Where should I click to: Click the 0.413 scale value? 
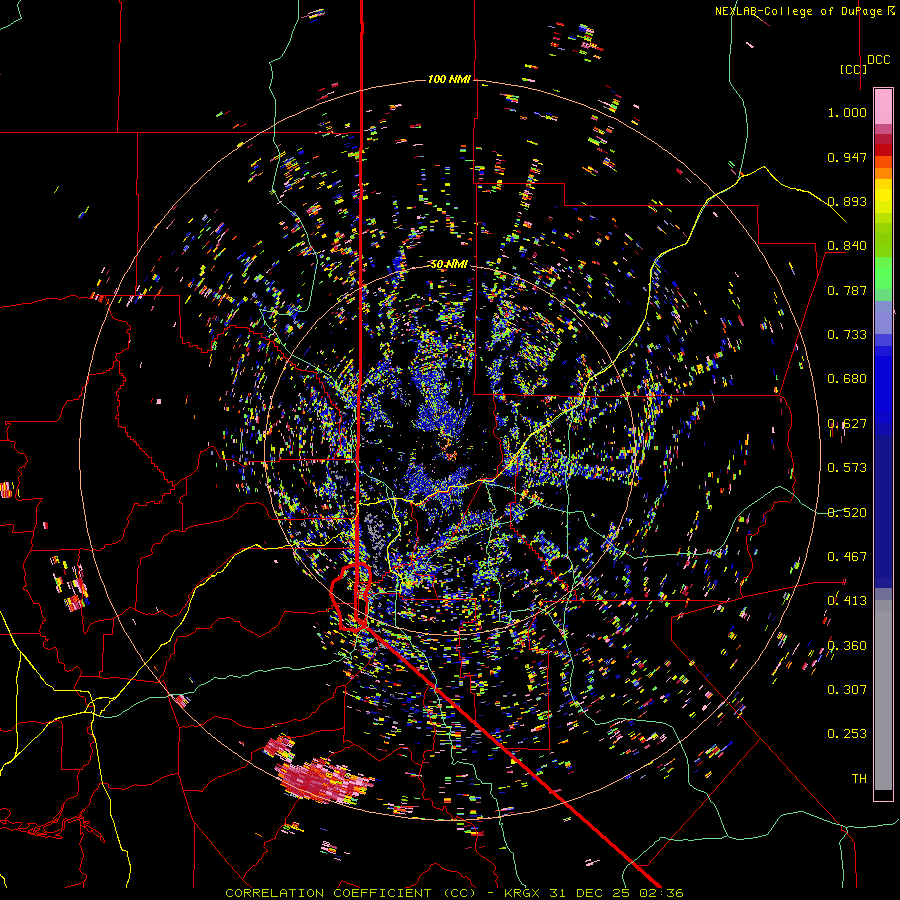(x=847, y=601)
